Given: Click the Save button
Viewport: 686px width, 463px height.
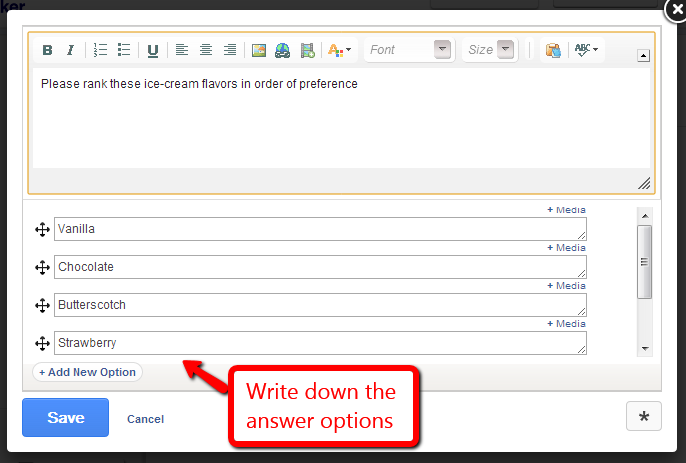Looking at the screenshot, I should pos(65,418).
